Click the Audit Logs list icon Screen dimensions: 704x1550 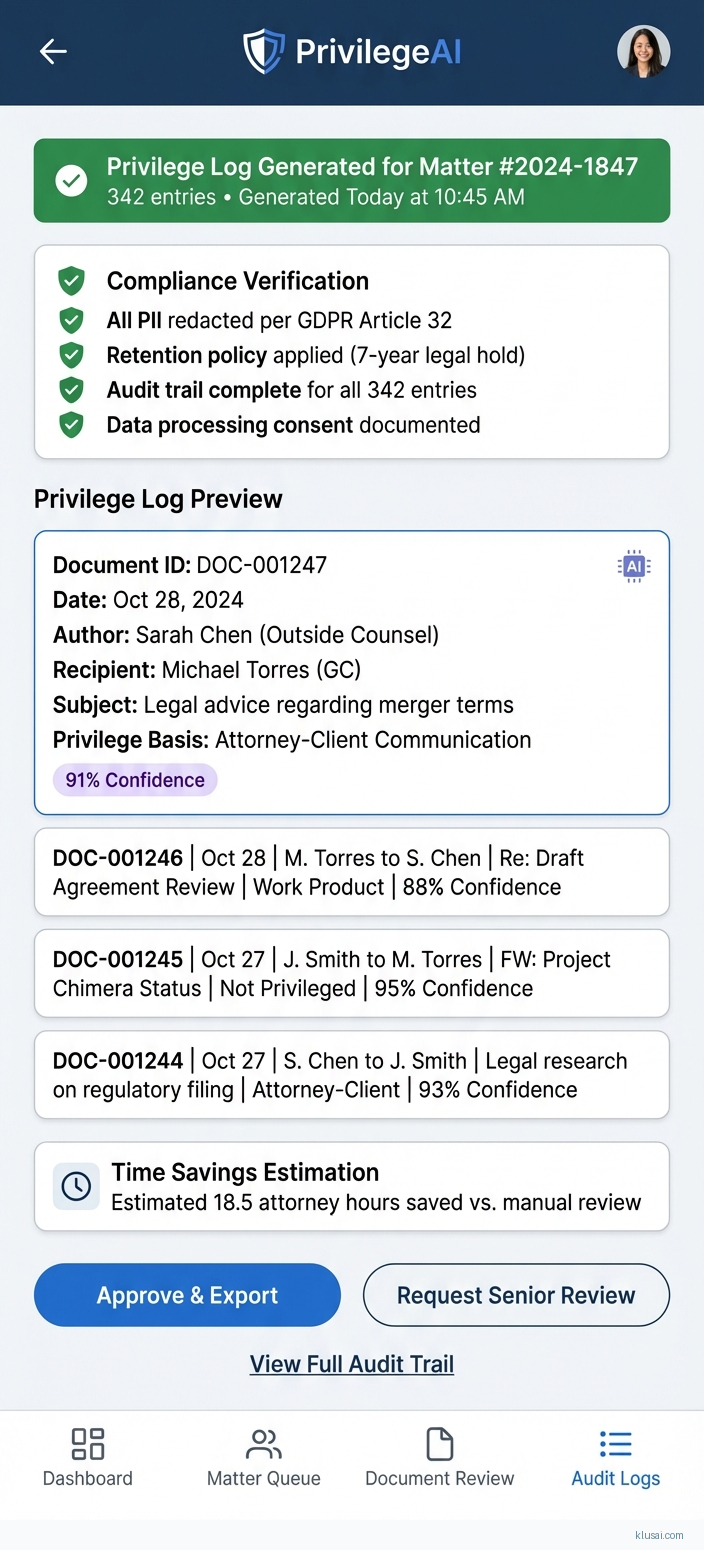pyautogui.click(x=616, y=1444)
